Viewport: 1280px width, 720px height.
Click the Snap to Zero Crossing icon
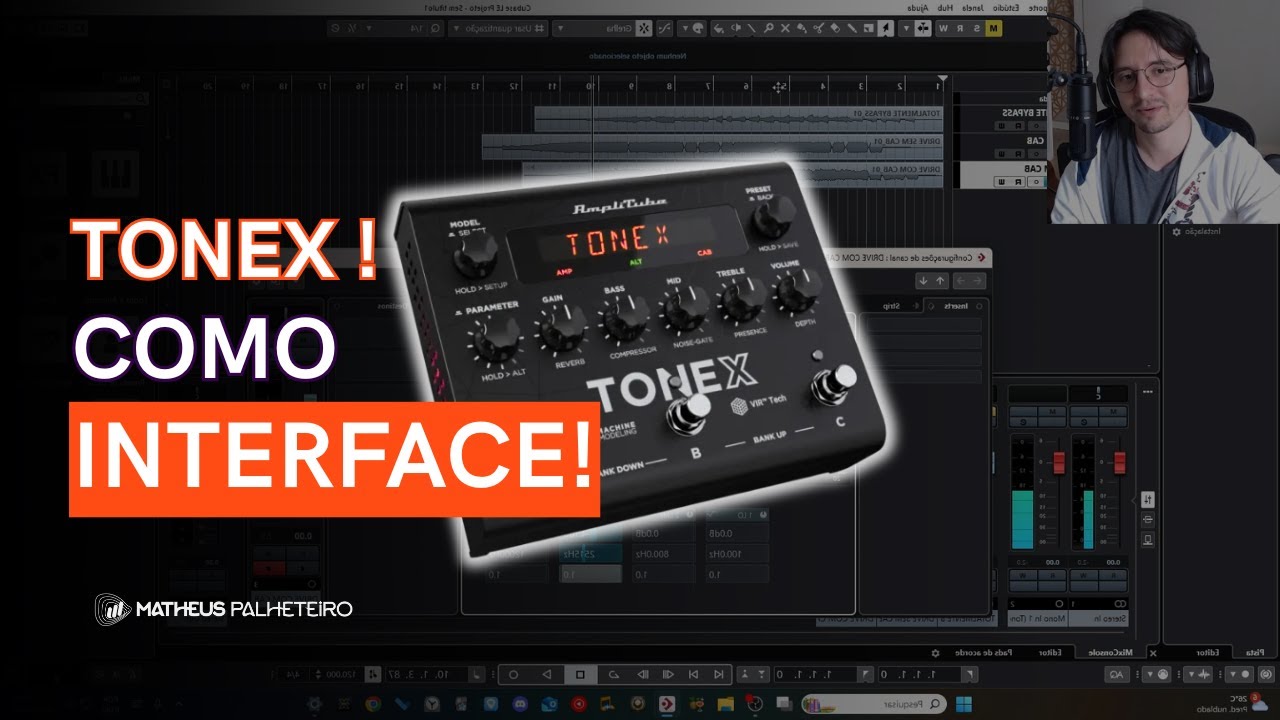665,28
